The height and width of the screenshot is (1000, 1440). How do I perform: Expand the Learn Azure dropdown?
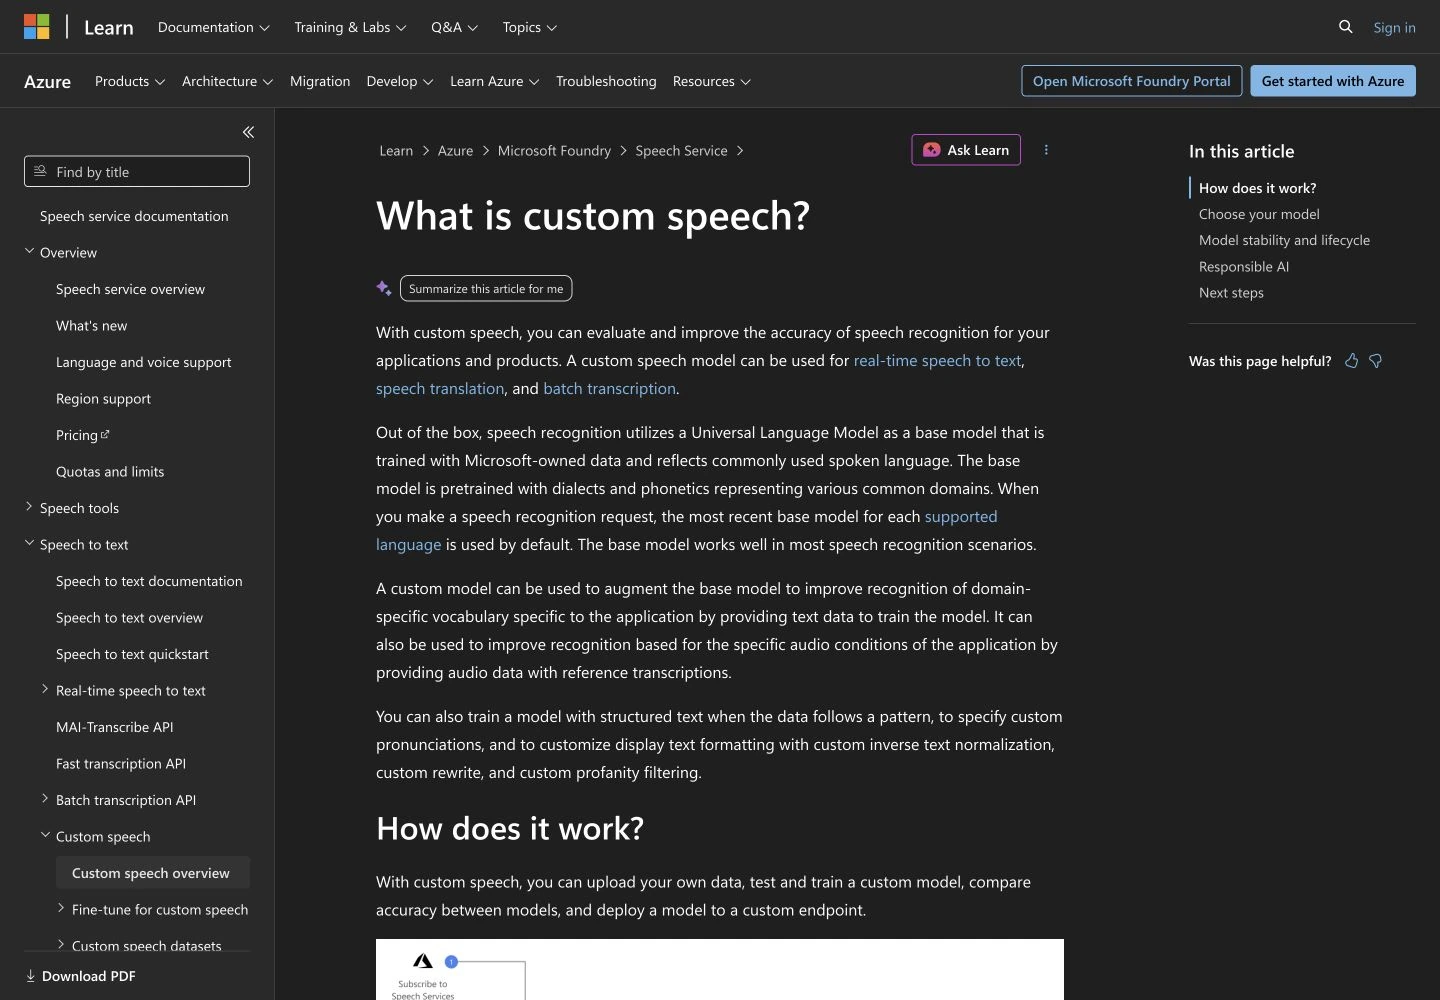click(x=494, y=81)
